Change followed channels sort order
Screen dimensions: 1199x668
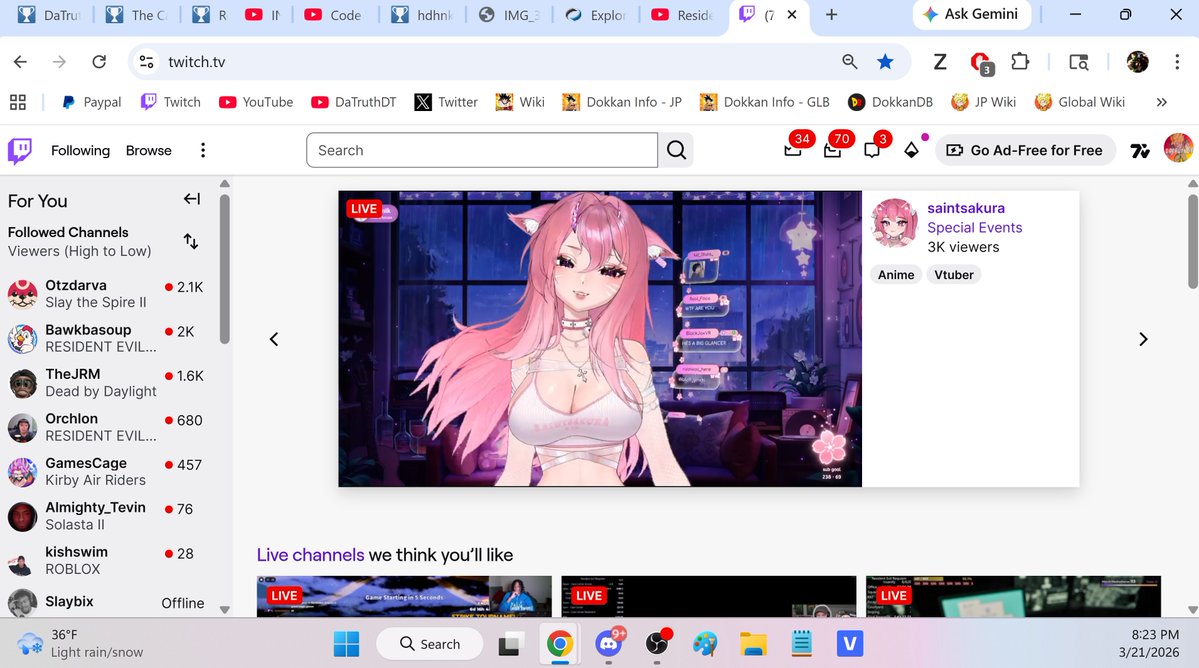[x=191, y=242]
